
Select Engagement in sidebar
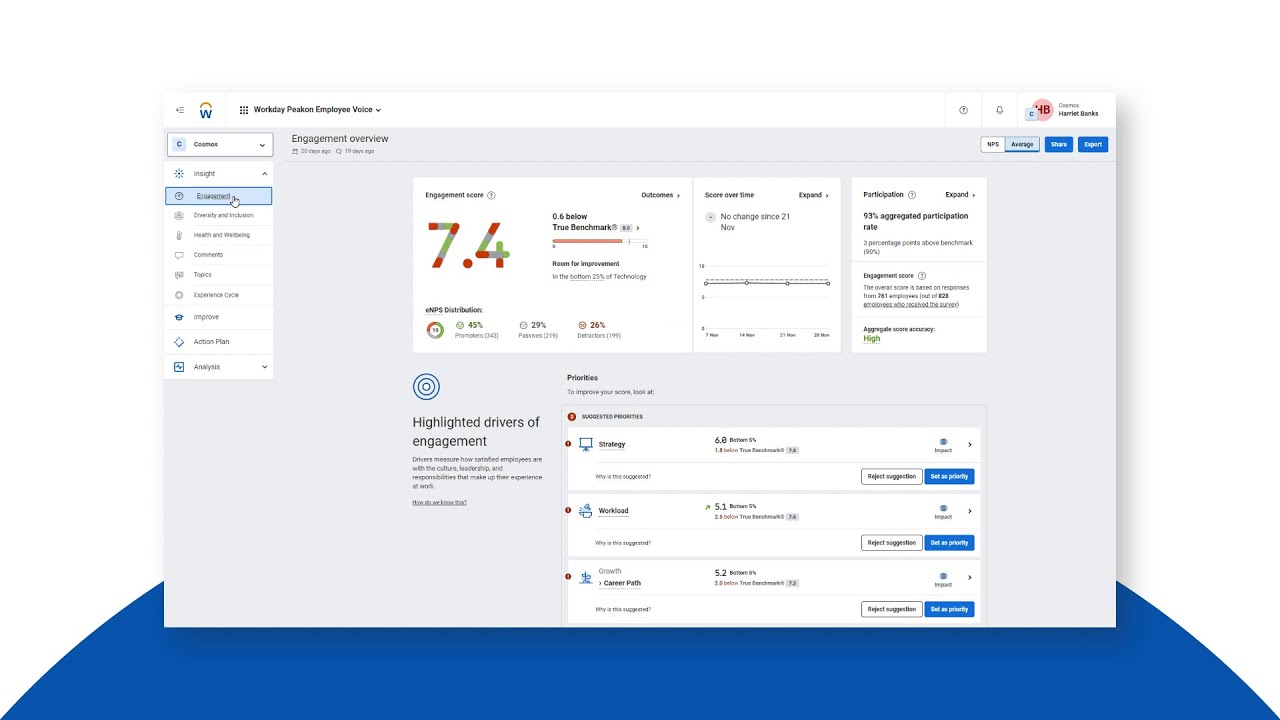click(218, 196)
